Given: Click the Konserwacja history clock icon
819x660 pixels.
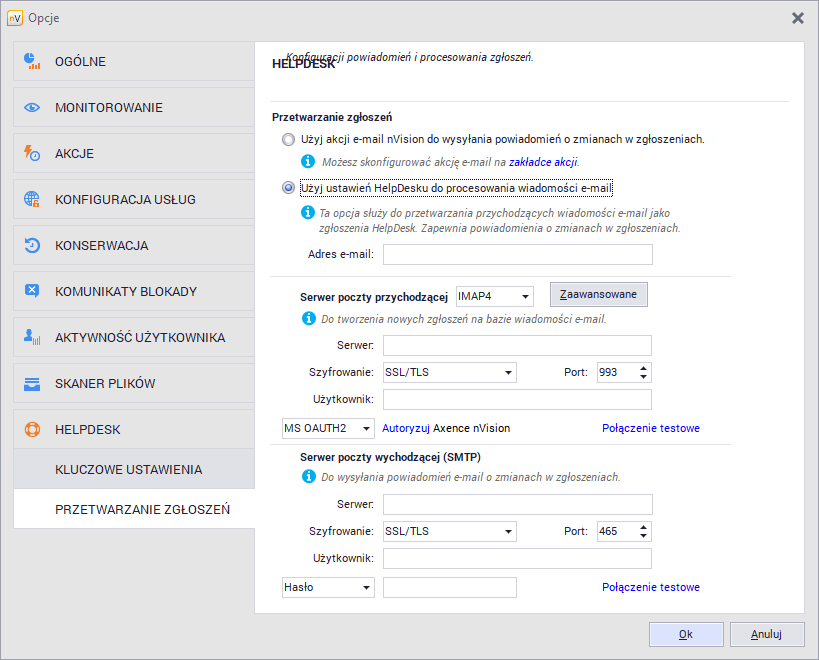Looking at the screenshot, I should pos(32,246).
